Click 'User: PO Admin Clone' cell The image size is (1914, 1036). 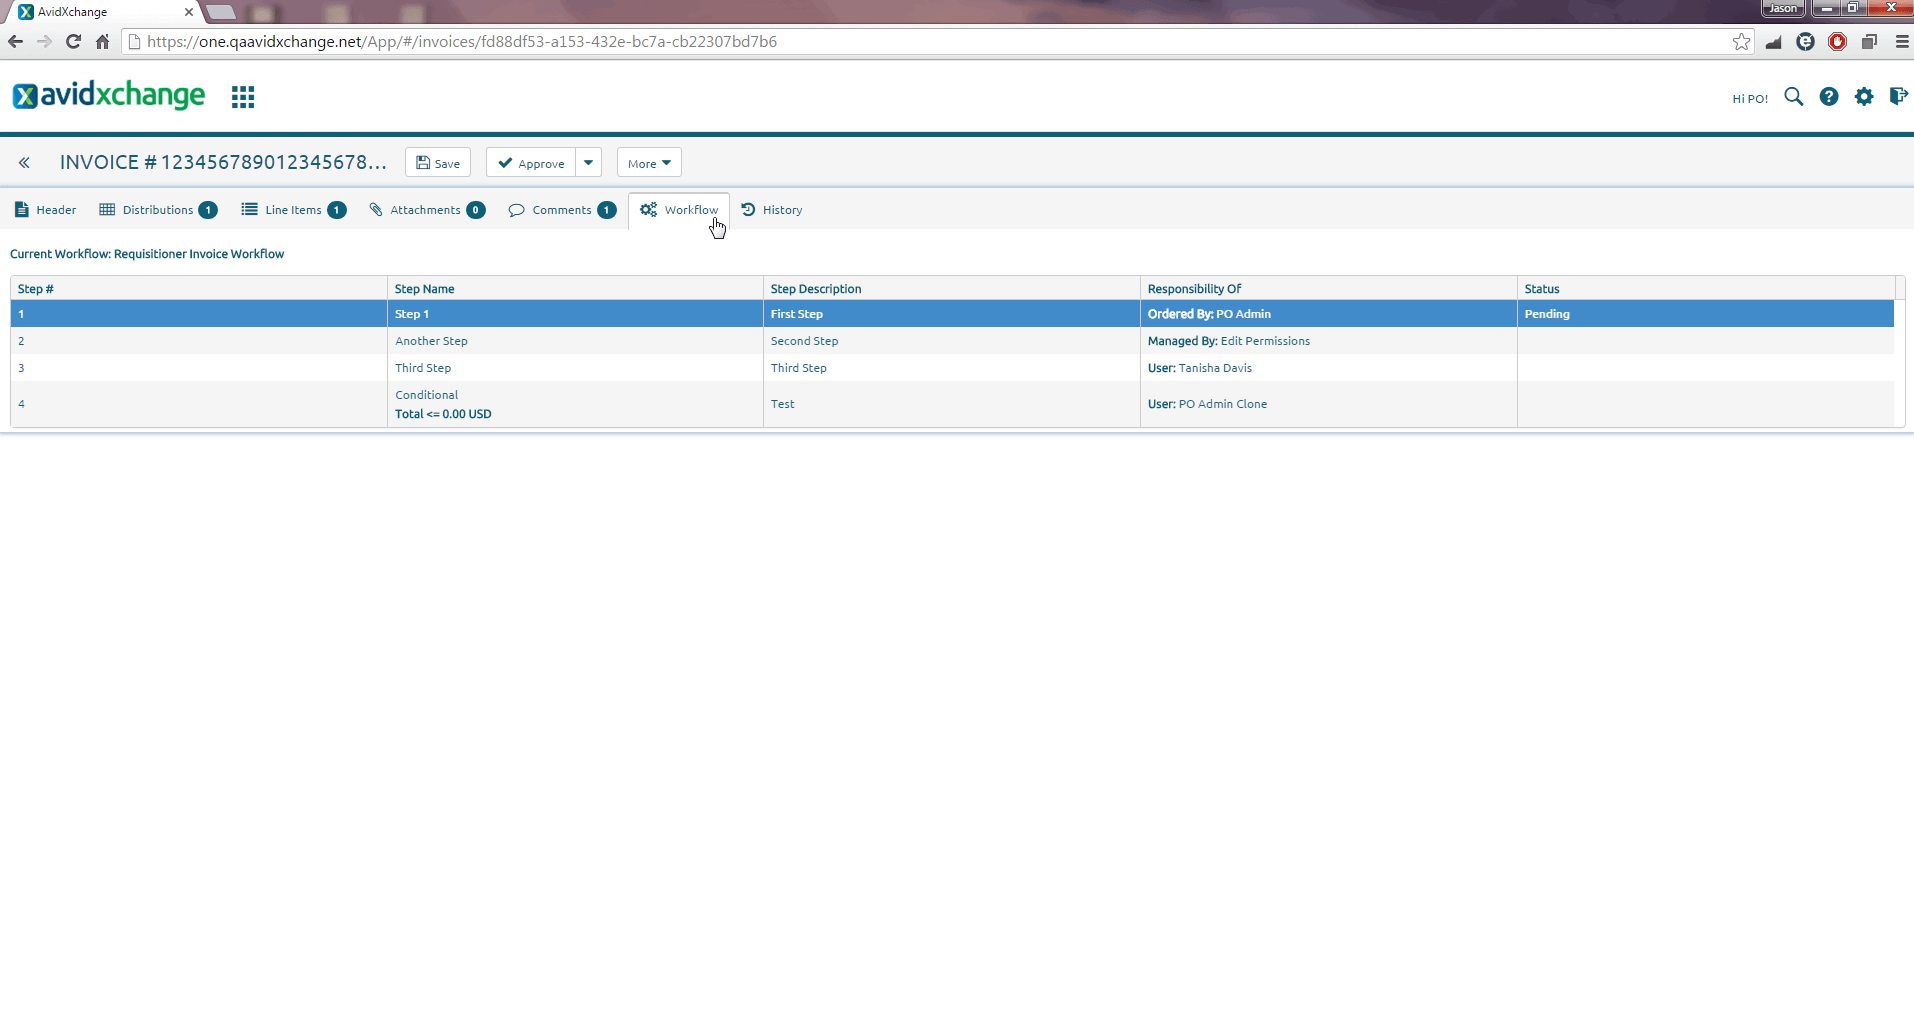pos(1329,404)
